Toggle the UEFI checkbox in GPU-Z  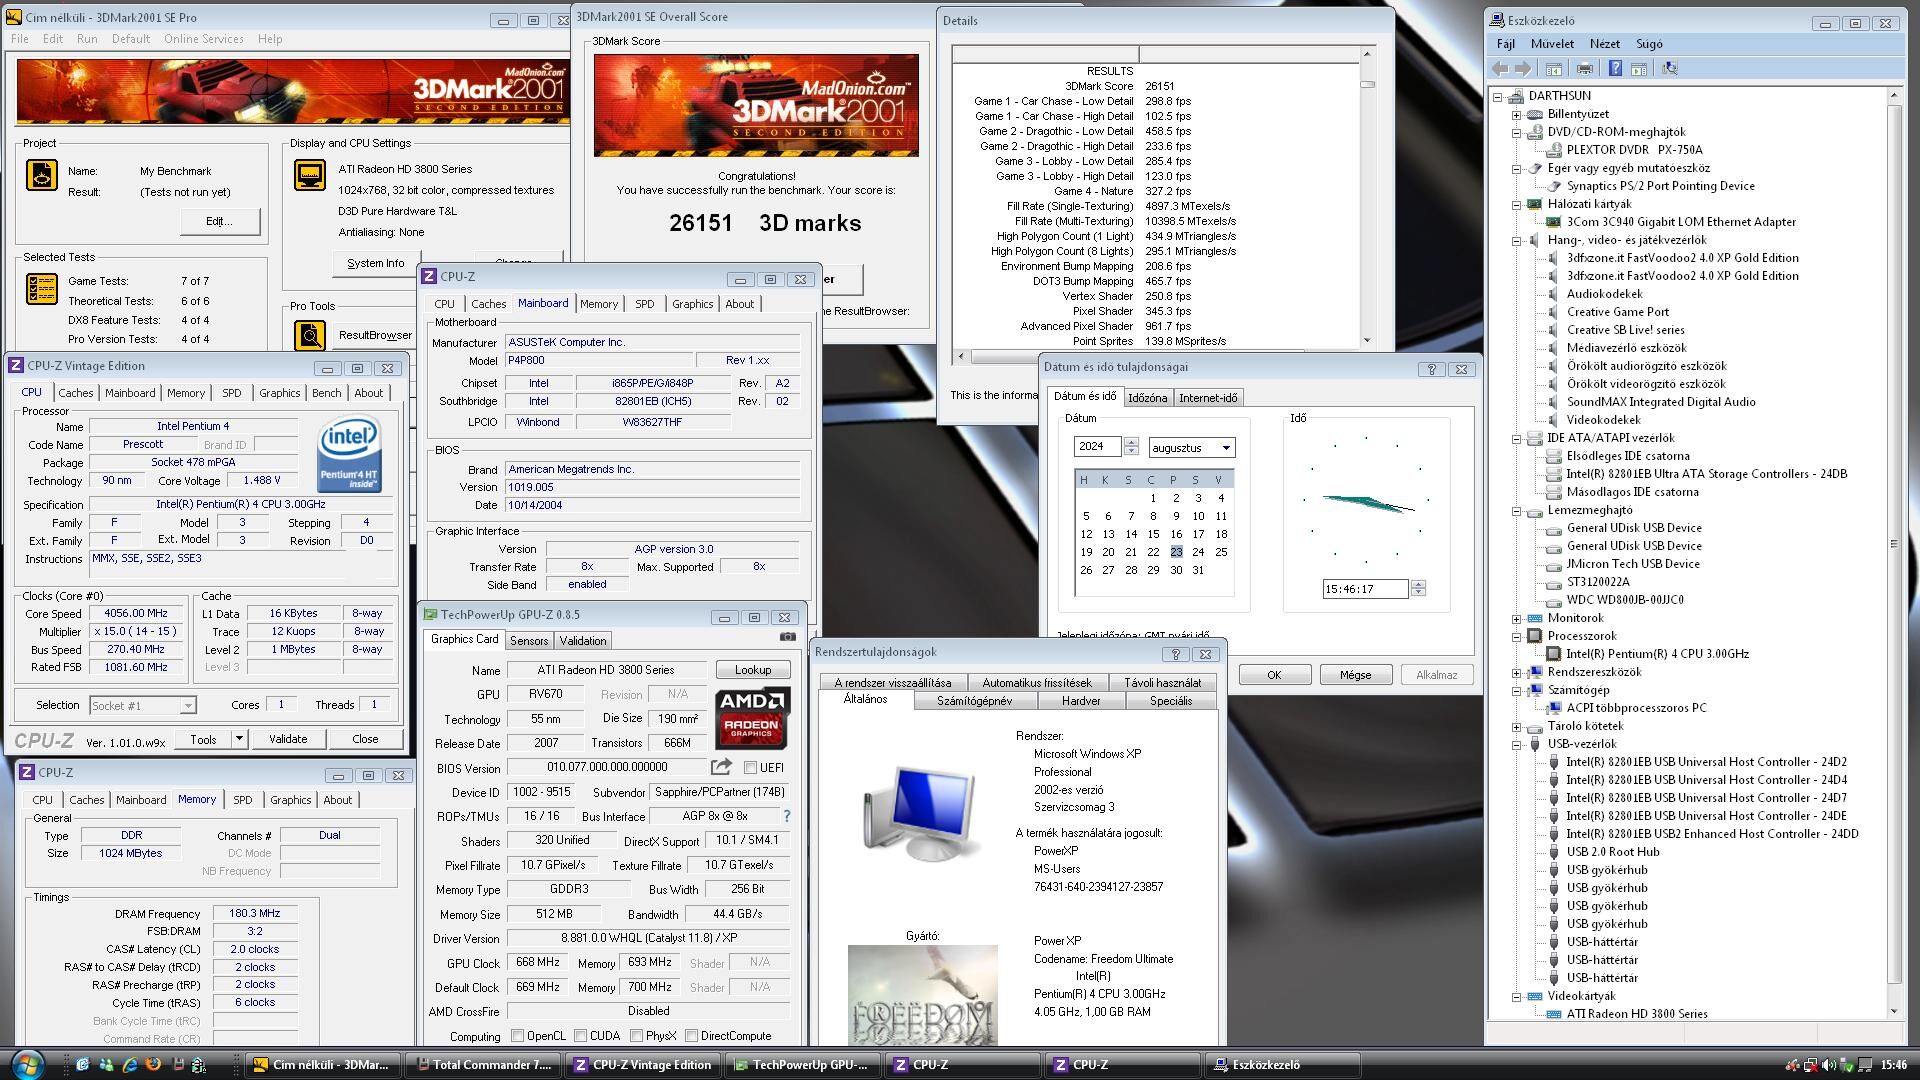pyautogui.click(x=750, y=767)
